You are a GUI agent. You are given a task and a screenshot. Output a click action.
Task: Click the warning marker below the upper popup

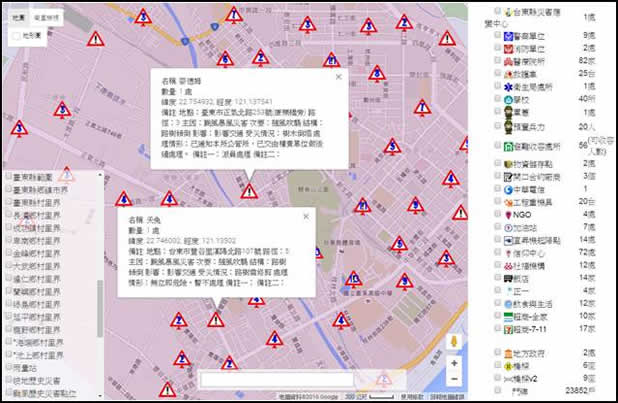pyautogui.click(x=249, y=192)
